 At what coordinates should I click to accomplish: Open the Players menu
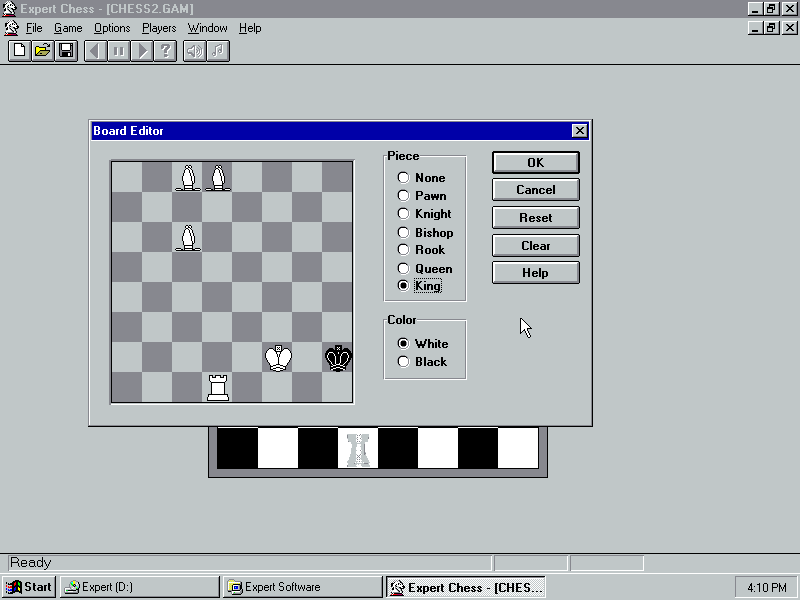coord(159,28)
